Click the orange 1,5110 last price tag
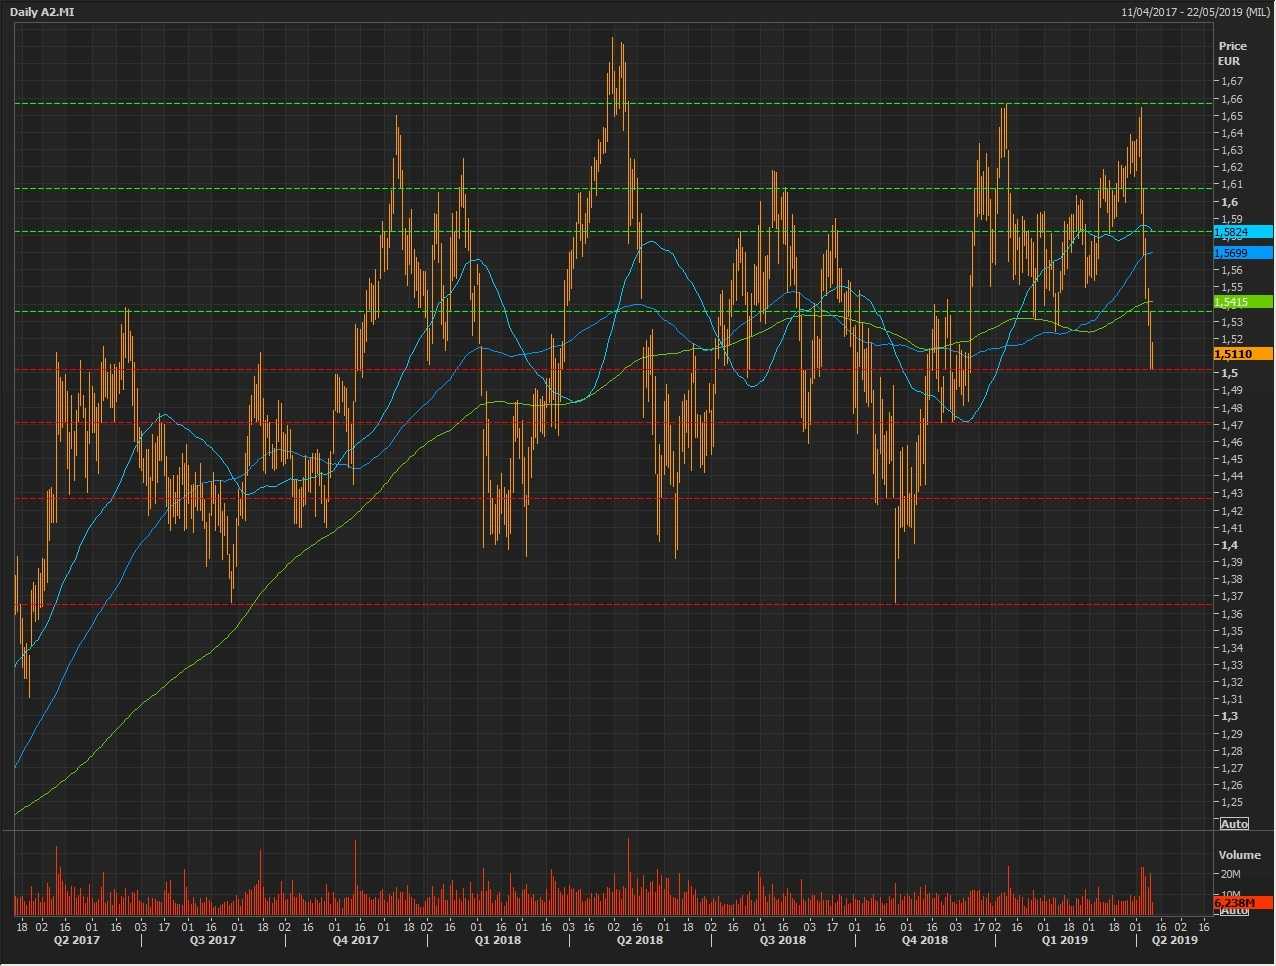1276x966 pixels. coord(1242,354)
